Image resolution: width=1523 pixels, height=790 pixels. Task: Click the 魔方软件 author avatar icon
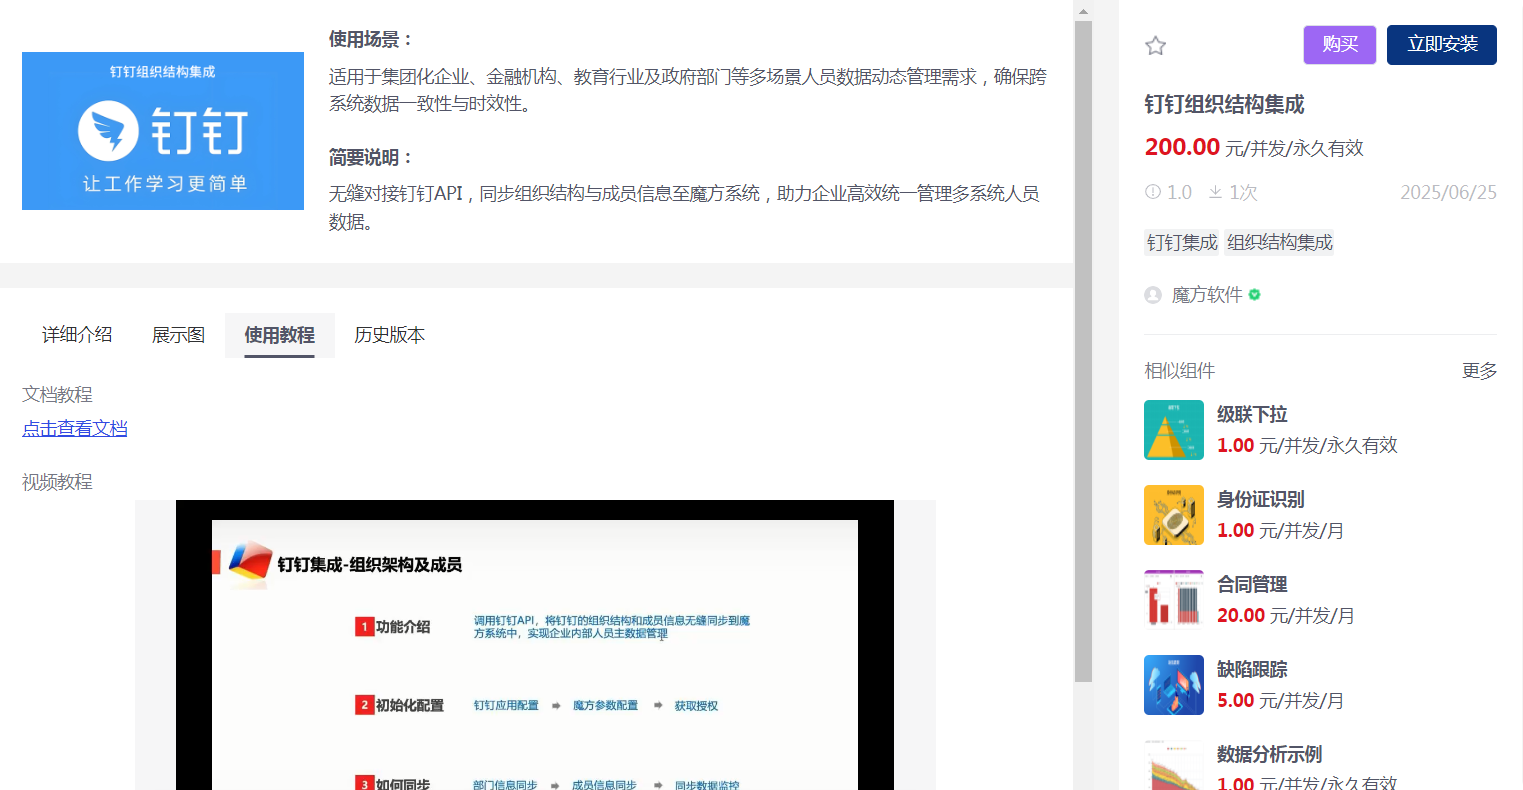(1153, 295)
